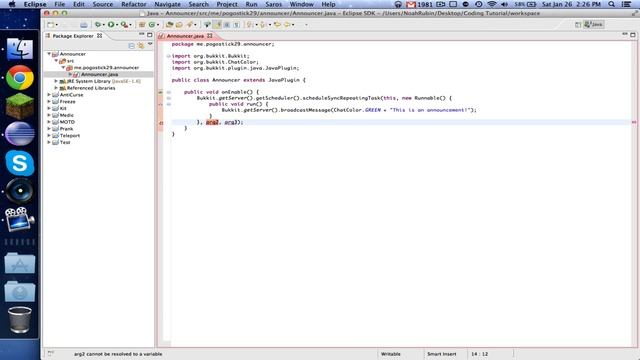Open the Refactor menu

pyautogui.click(x=133, y=4)
